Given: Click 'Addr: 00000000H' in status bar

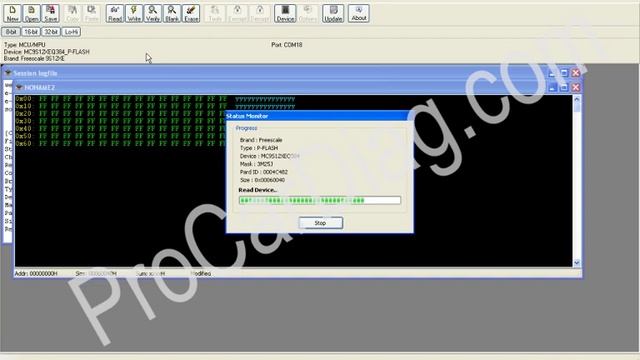Looking at the screenshot, I should (36, 273).
